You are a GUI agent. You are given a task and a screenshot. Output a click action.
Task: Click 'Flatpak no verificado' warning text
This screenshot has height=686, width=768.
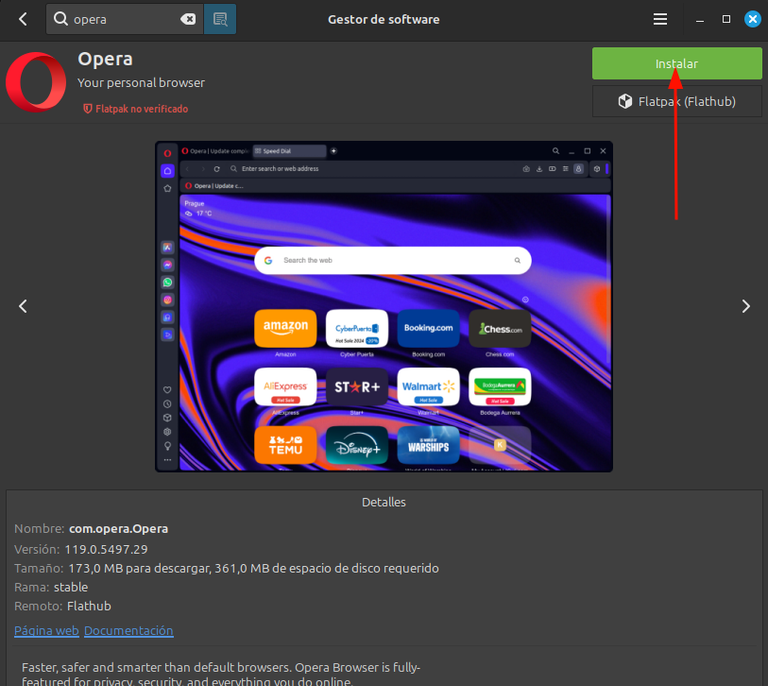coord(142,109)
